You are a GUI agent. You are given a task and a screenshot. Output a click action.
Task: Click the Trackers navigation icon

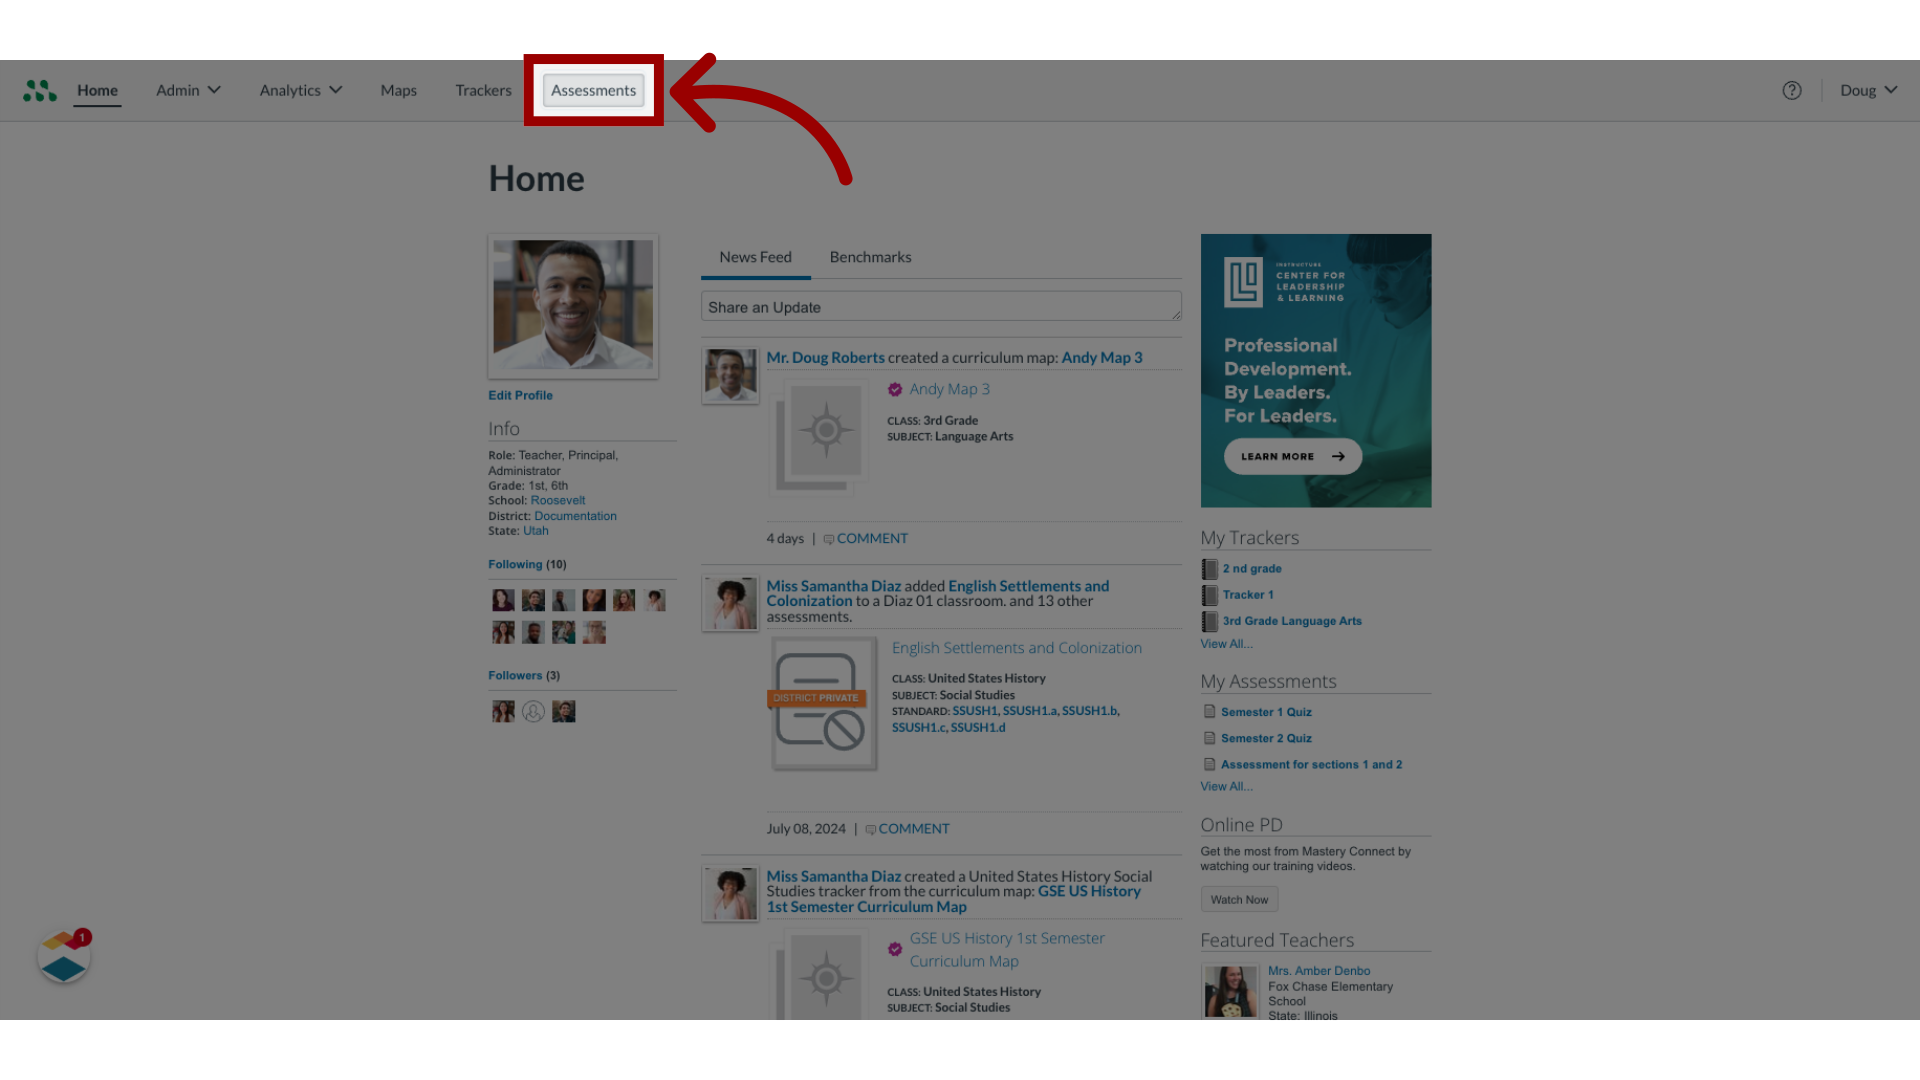[483, 90]
